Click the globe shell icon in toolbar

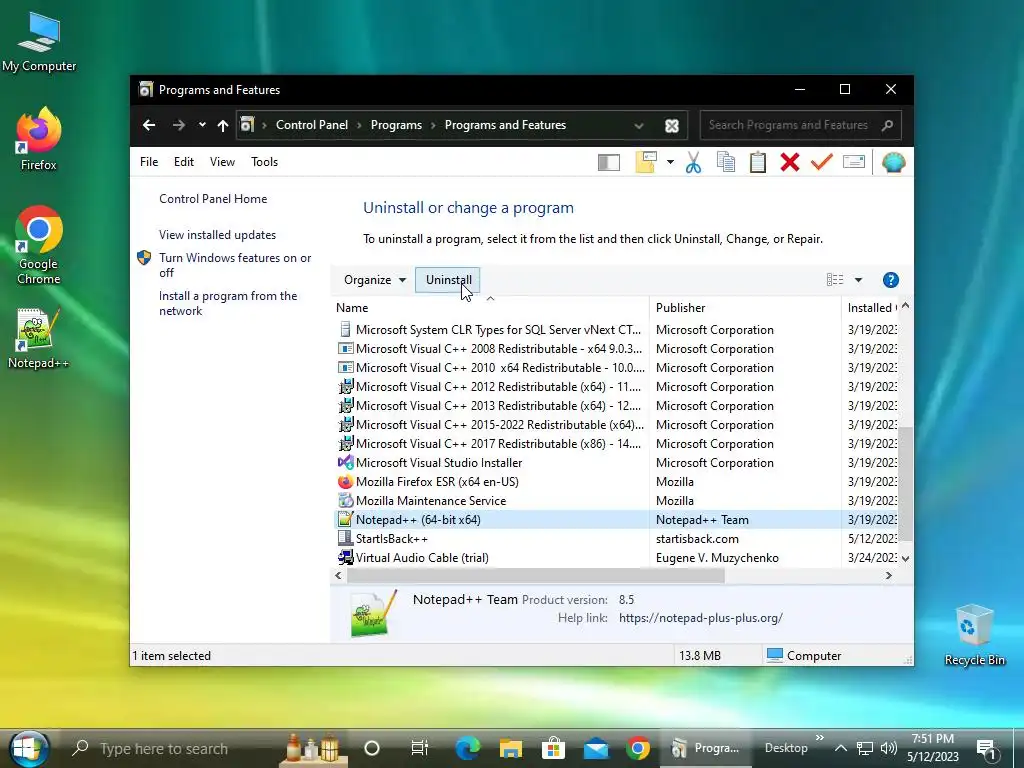point(893,162)
